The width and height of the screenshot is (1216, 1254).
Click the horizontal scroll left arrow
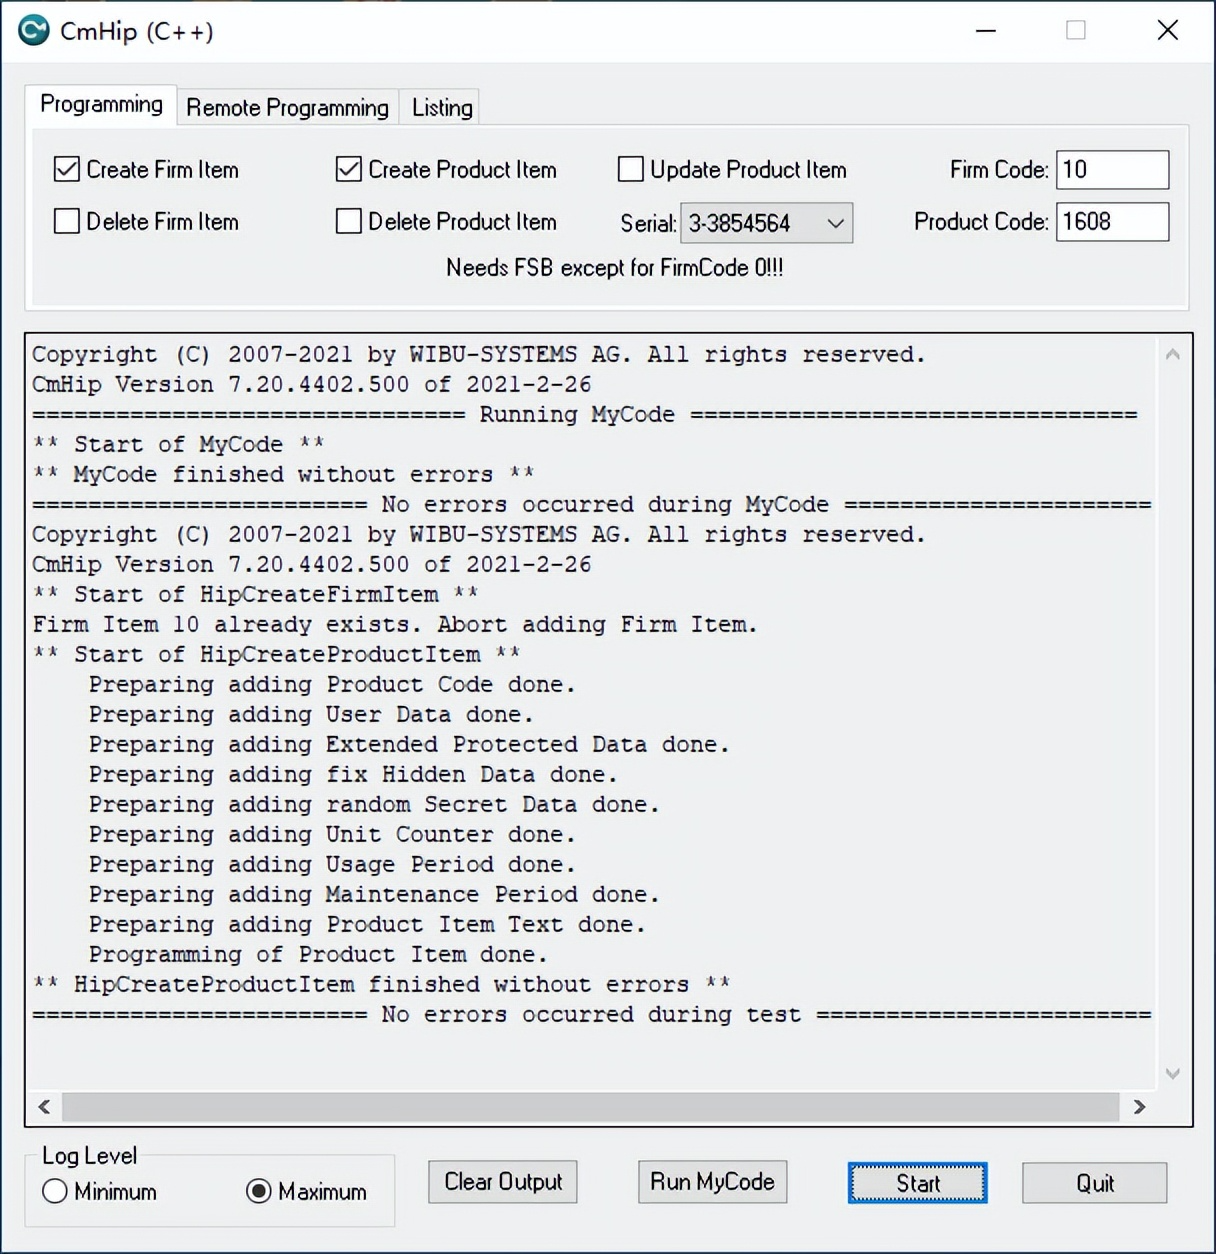pos(44,1106)
